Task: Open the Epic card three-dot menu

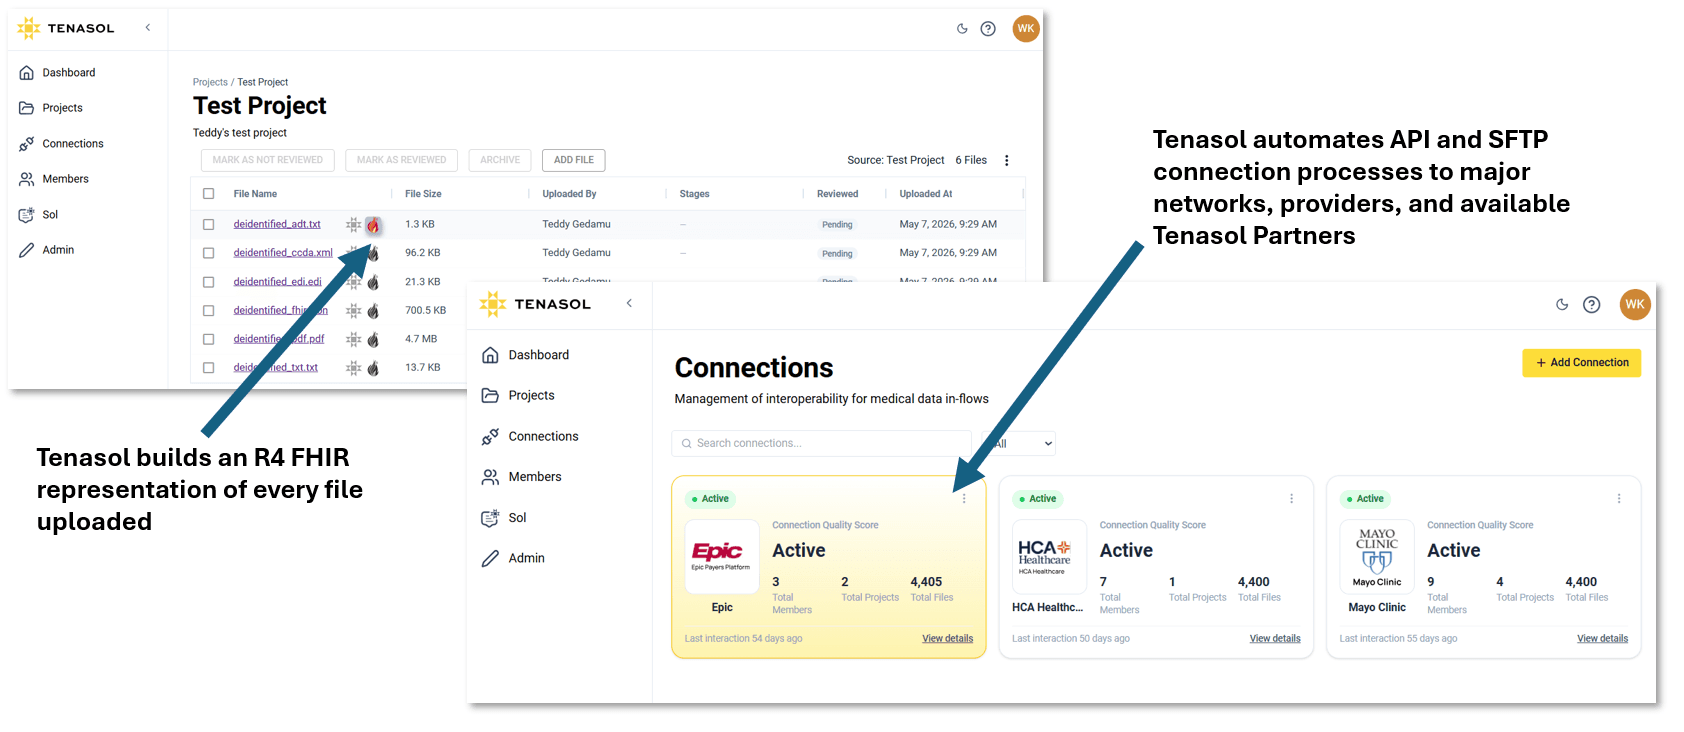Action: (964, 499)
